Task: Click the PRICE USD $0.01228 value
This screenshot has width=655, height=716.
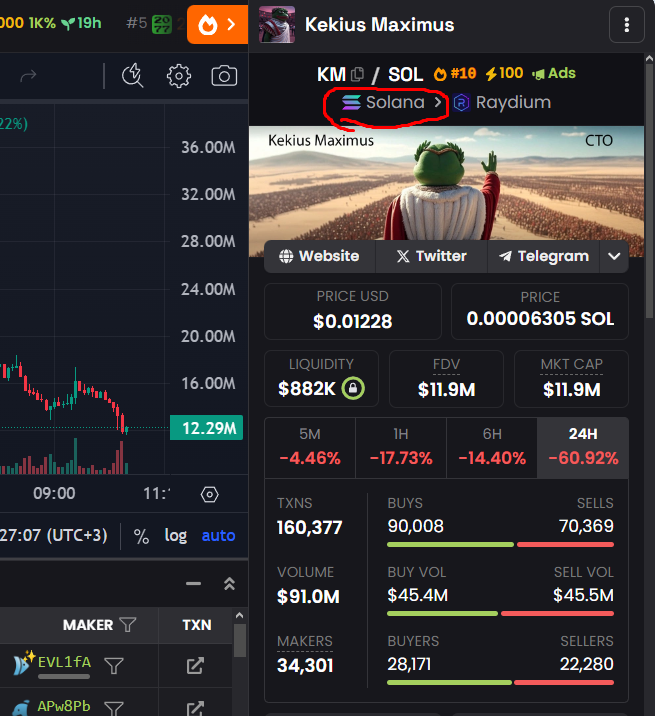Action: point(353,322)
